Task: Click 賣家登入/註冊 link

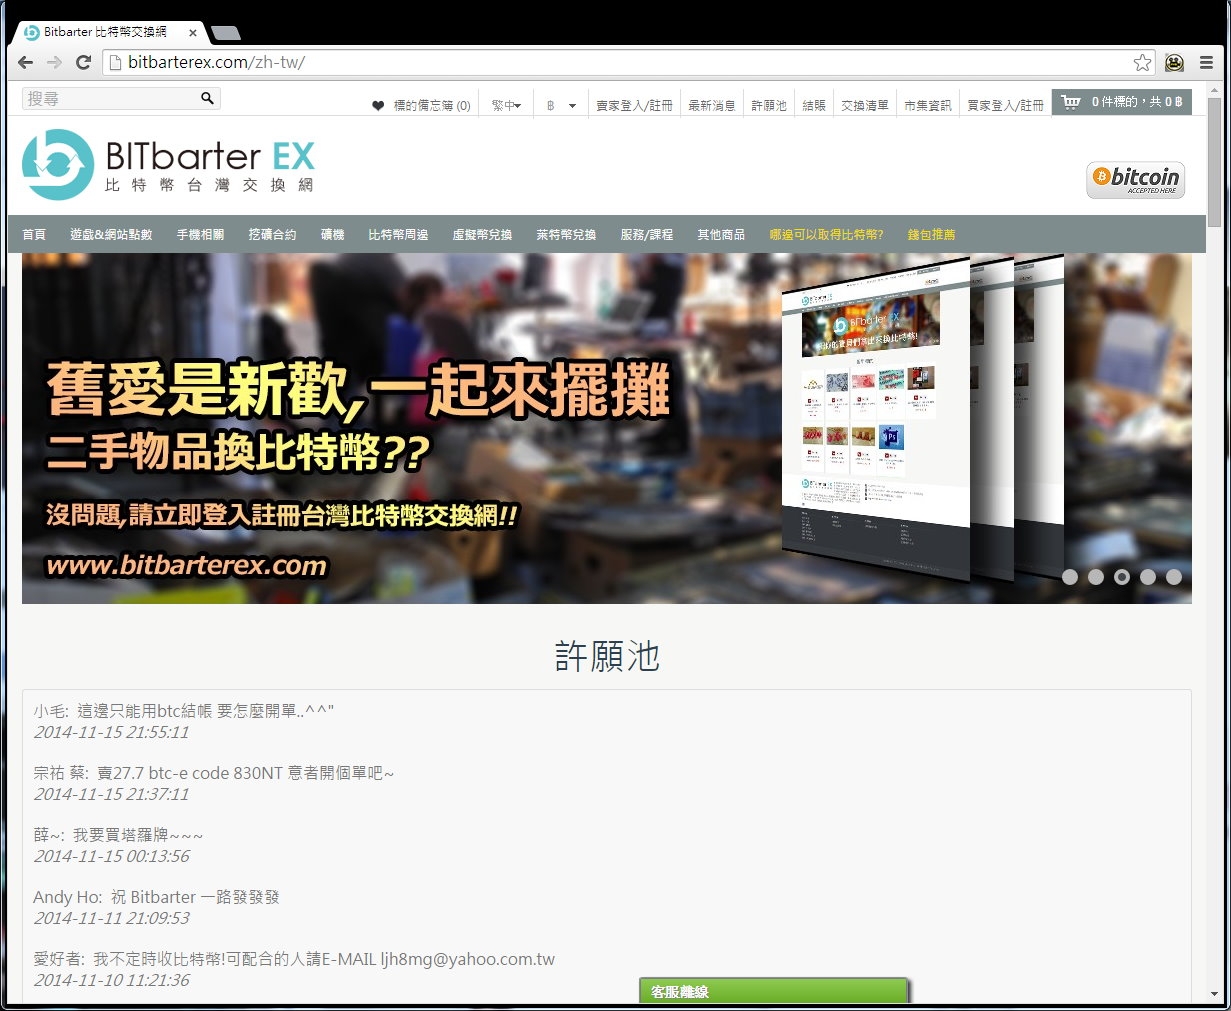Action: pyautogui.click(x=634, y=105)
